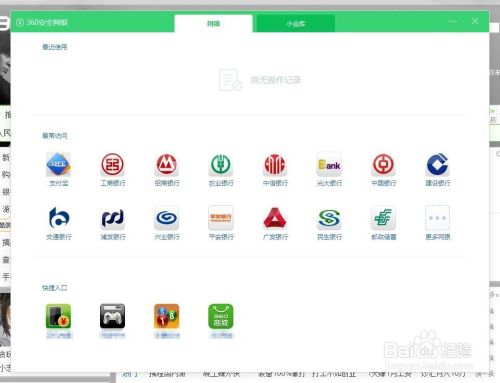Open the Construction Bank 建设银行 icon
Screen dimensions: 500x383
[438, 164]
